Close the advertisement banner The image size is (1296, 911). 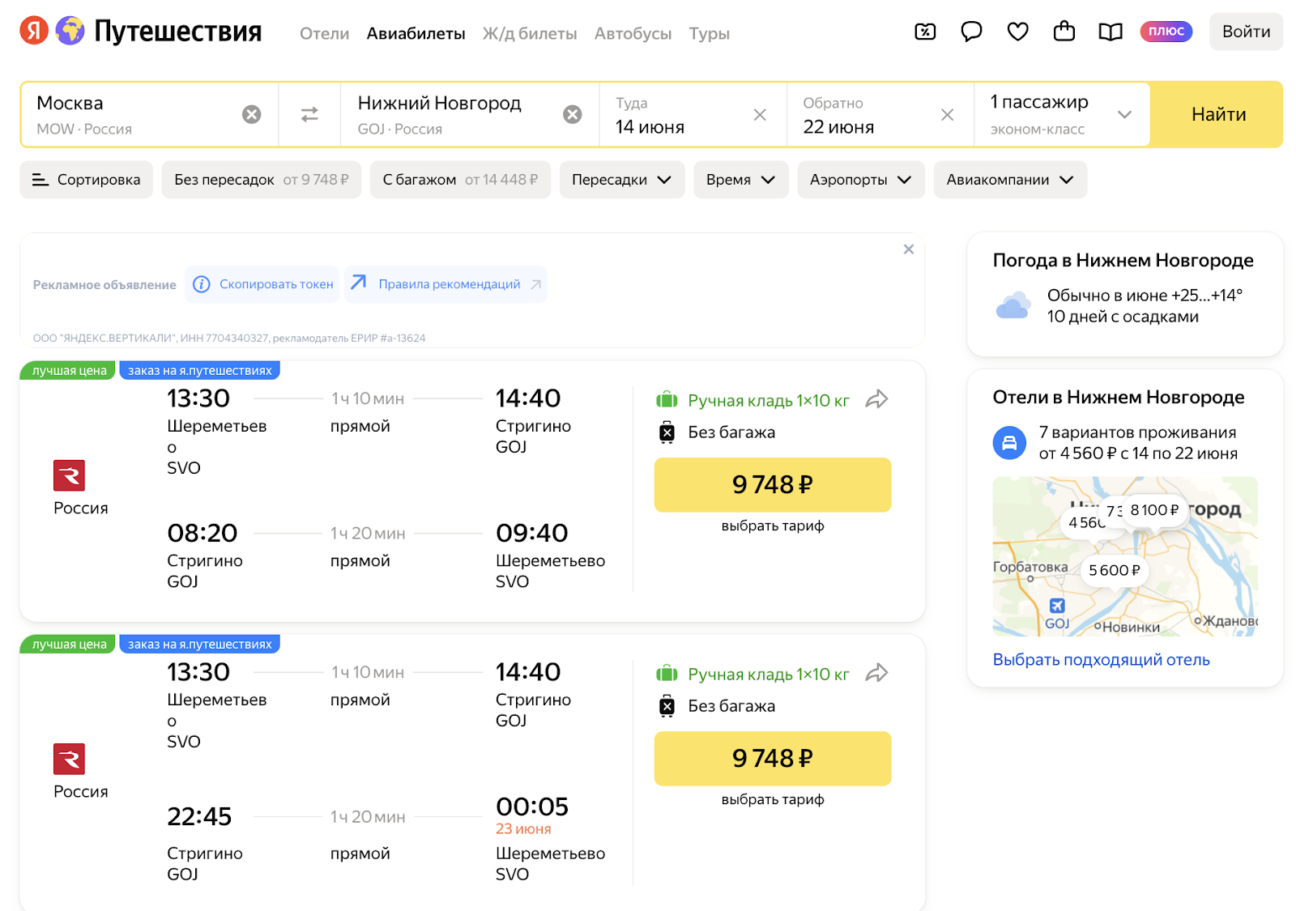908,249
